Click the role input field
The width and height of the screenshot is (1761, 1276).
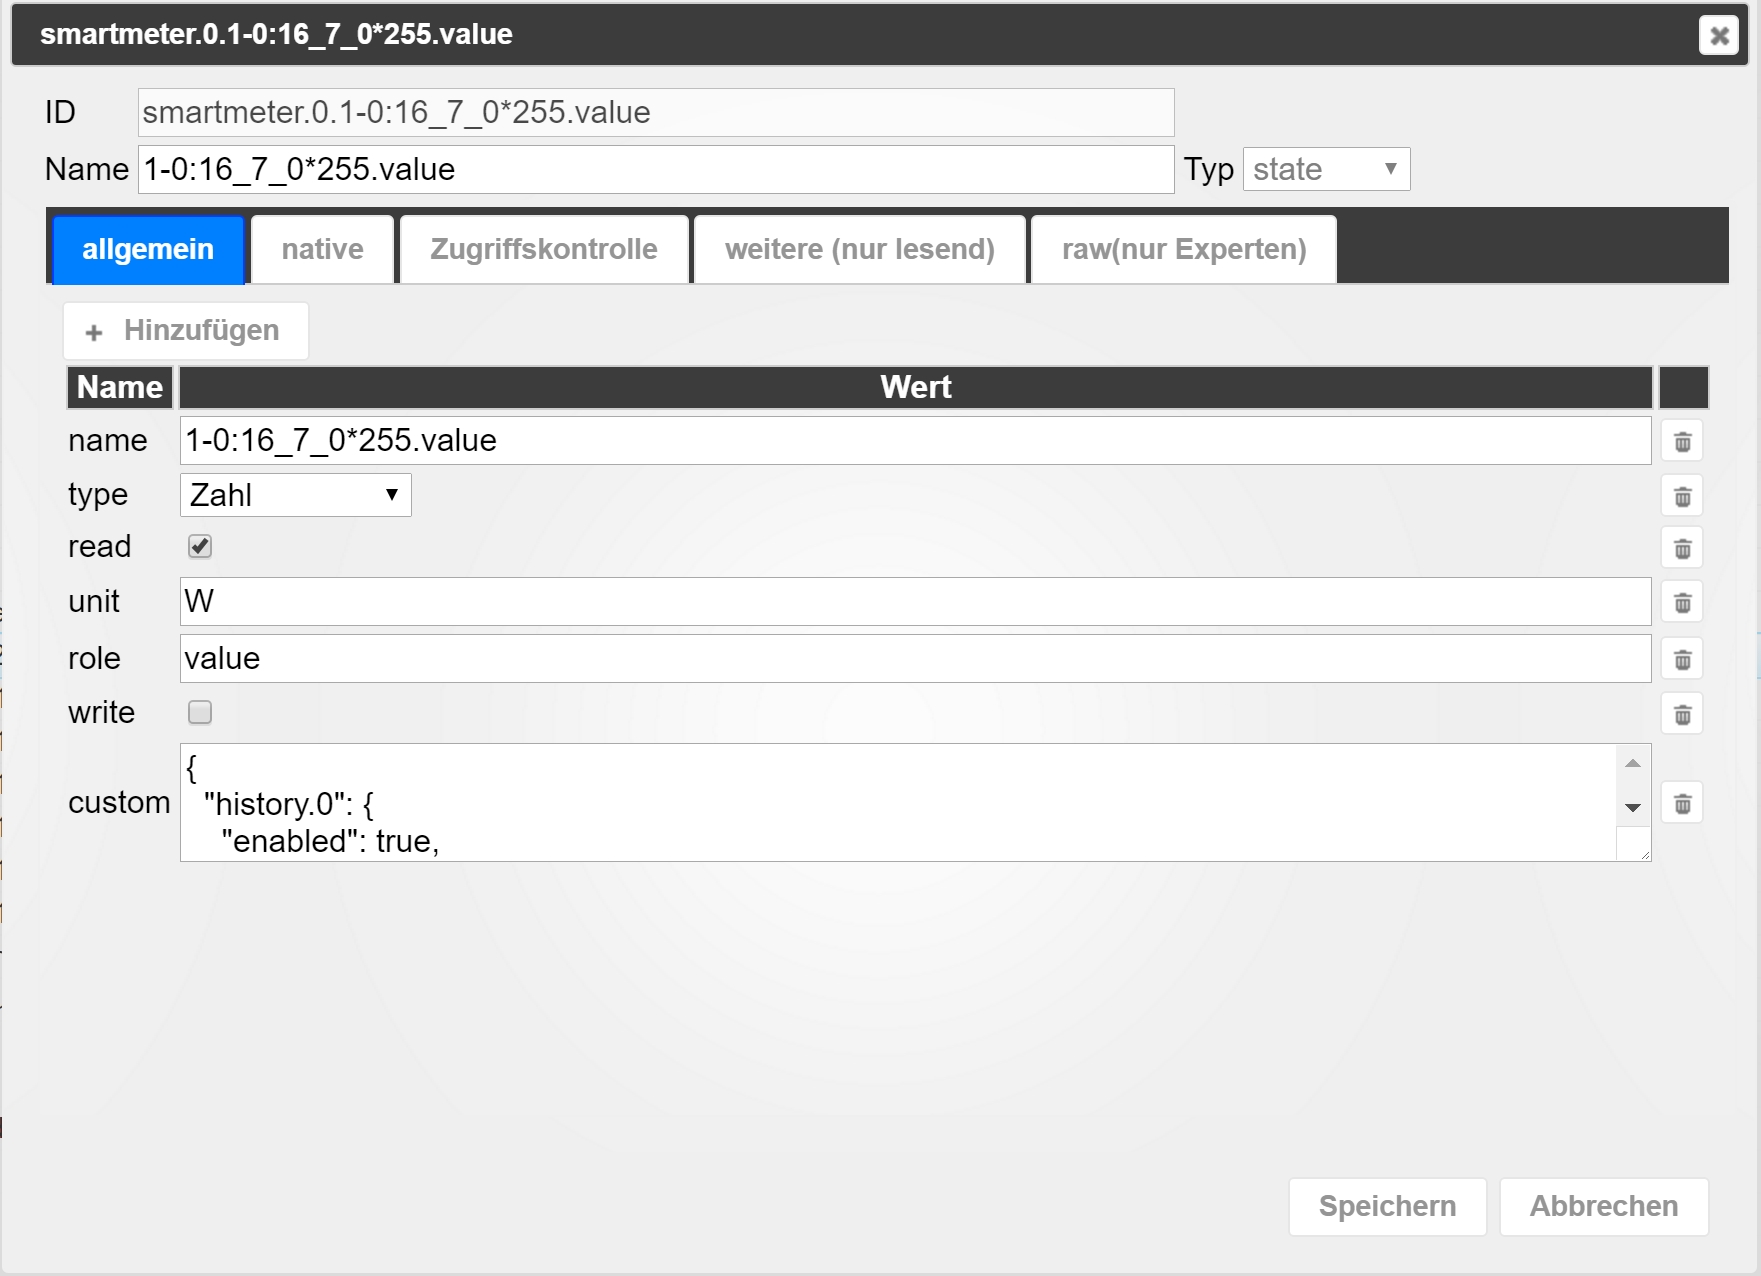tap(915, 658)
